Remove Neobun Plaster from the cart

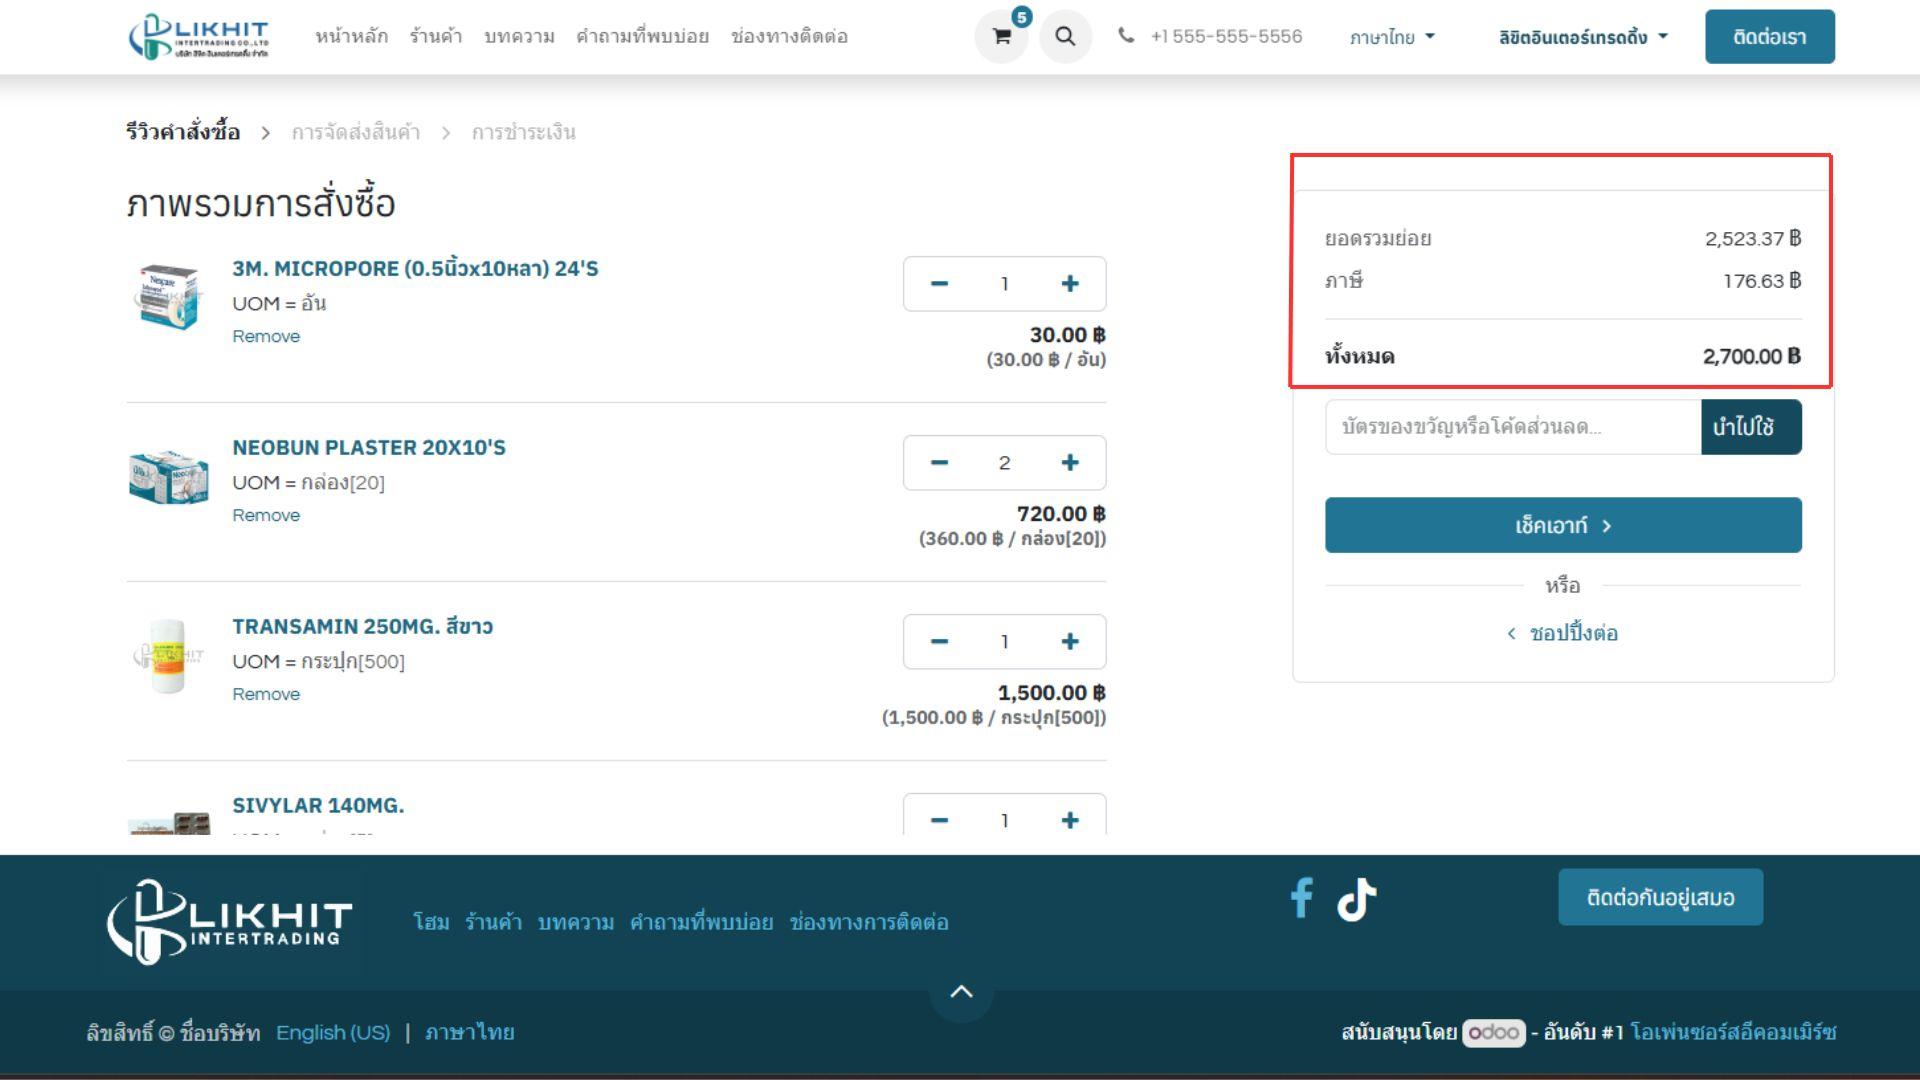pyautogui.click(x=266, y=515)
